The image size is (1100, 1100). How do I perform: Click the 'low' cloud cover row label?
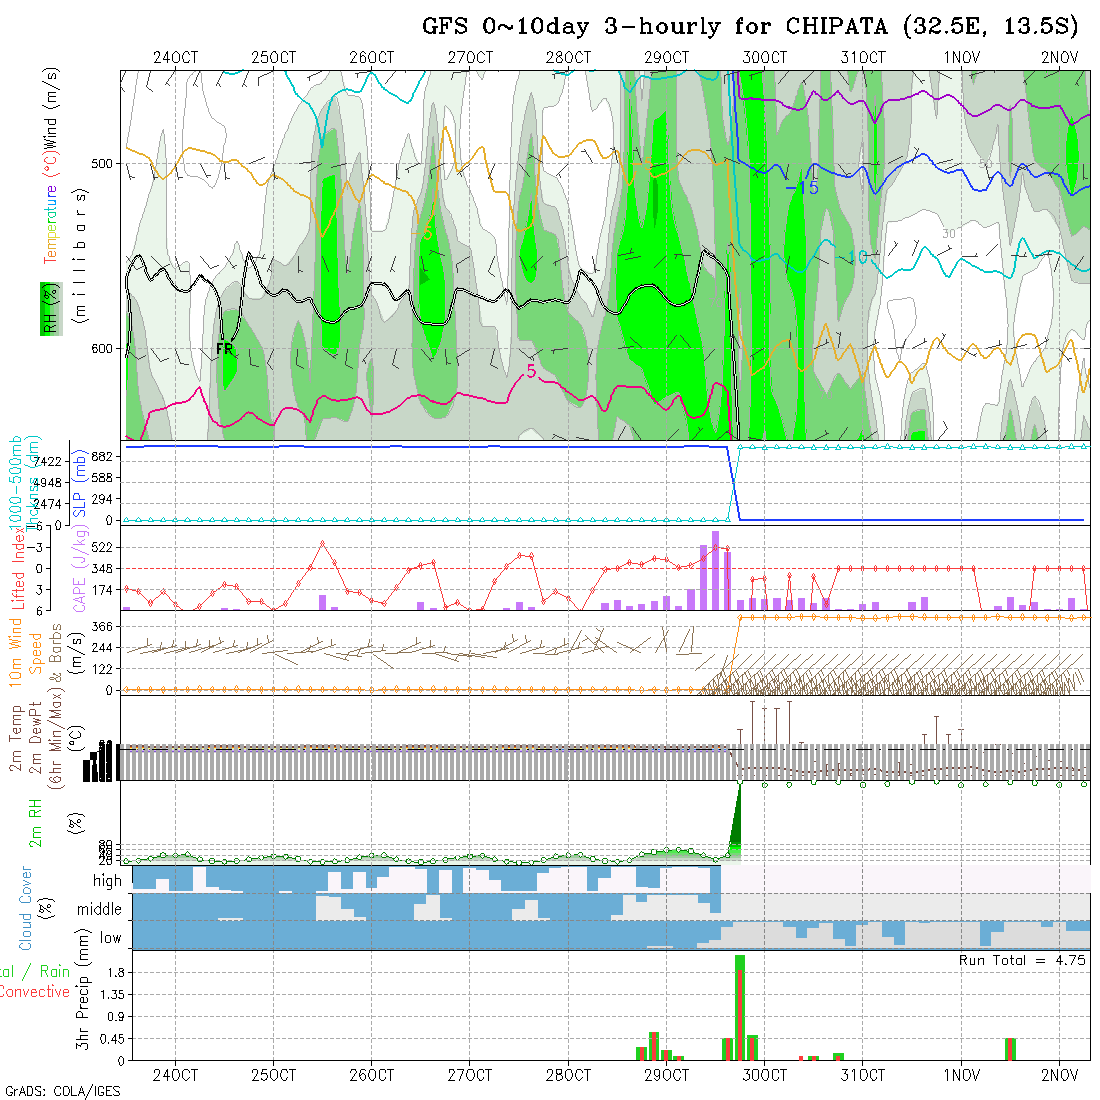click(x=110, y=938)
